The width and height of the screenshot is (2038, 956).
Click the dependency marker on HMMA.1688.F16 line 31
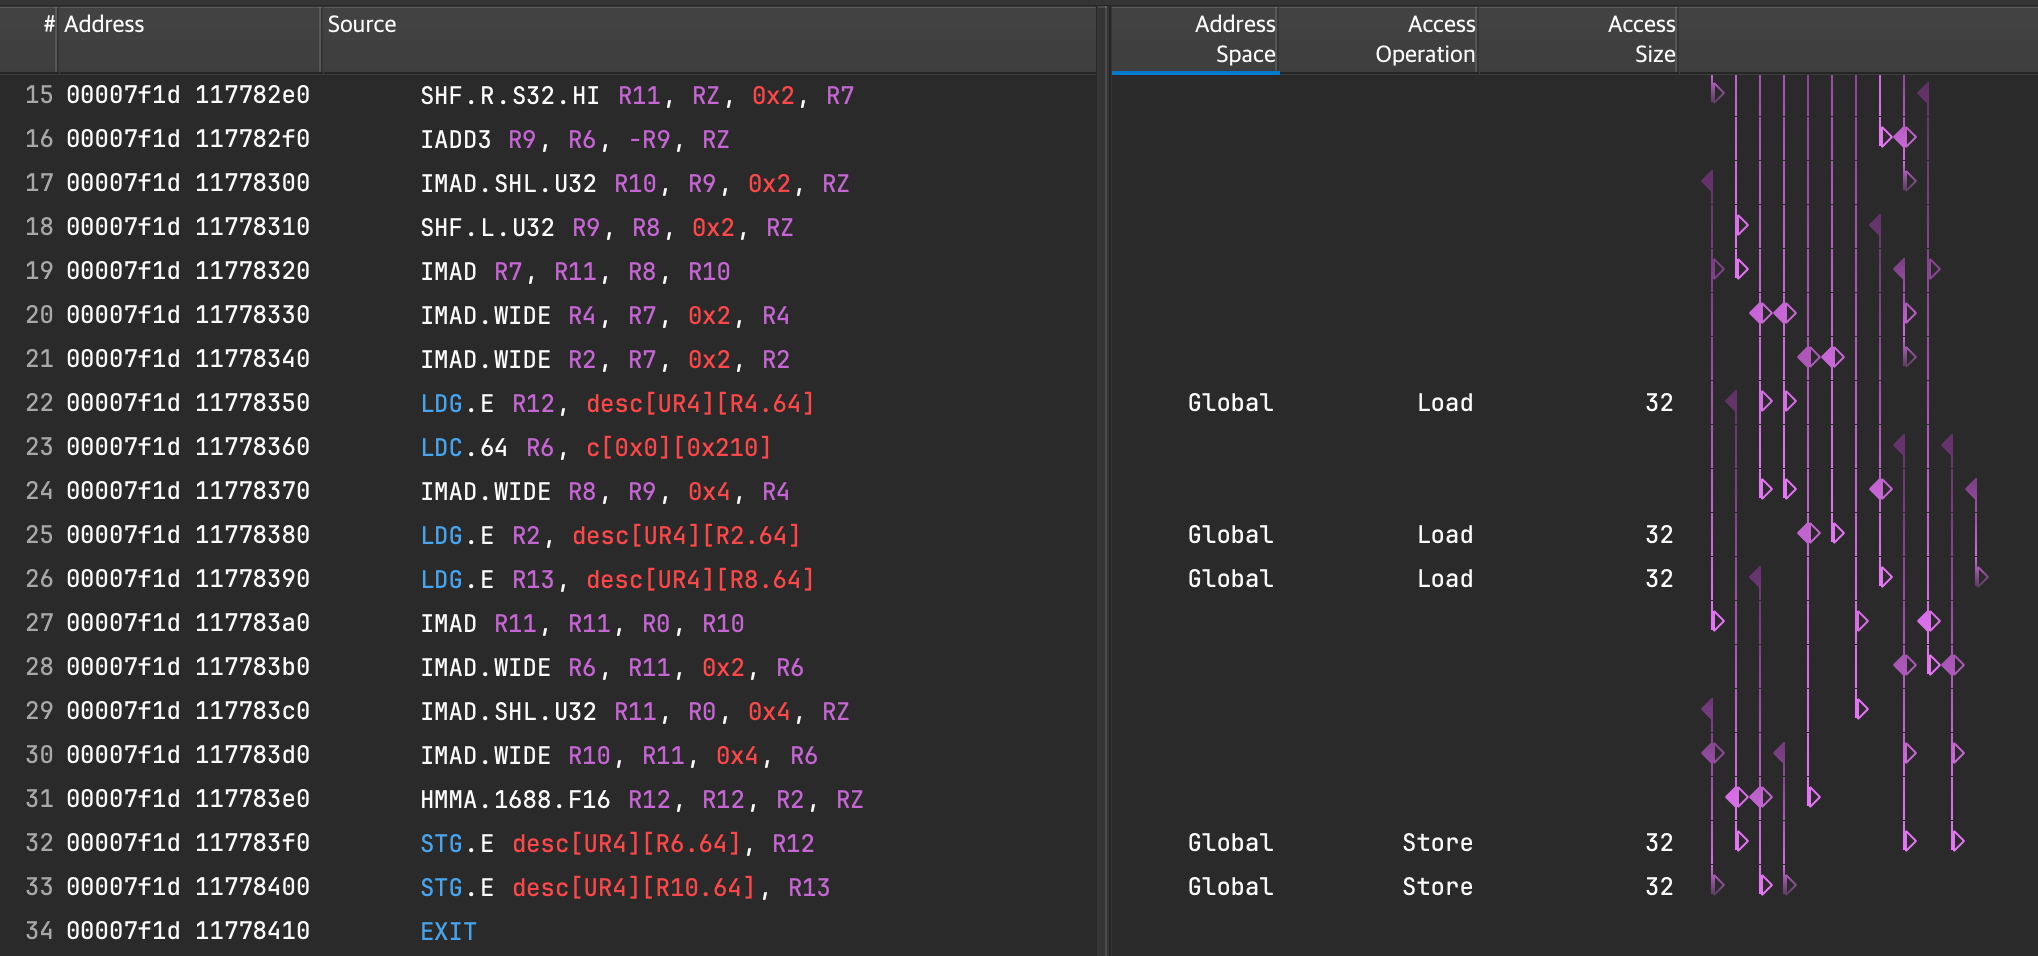point(1737,797)
